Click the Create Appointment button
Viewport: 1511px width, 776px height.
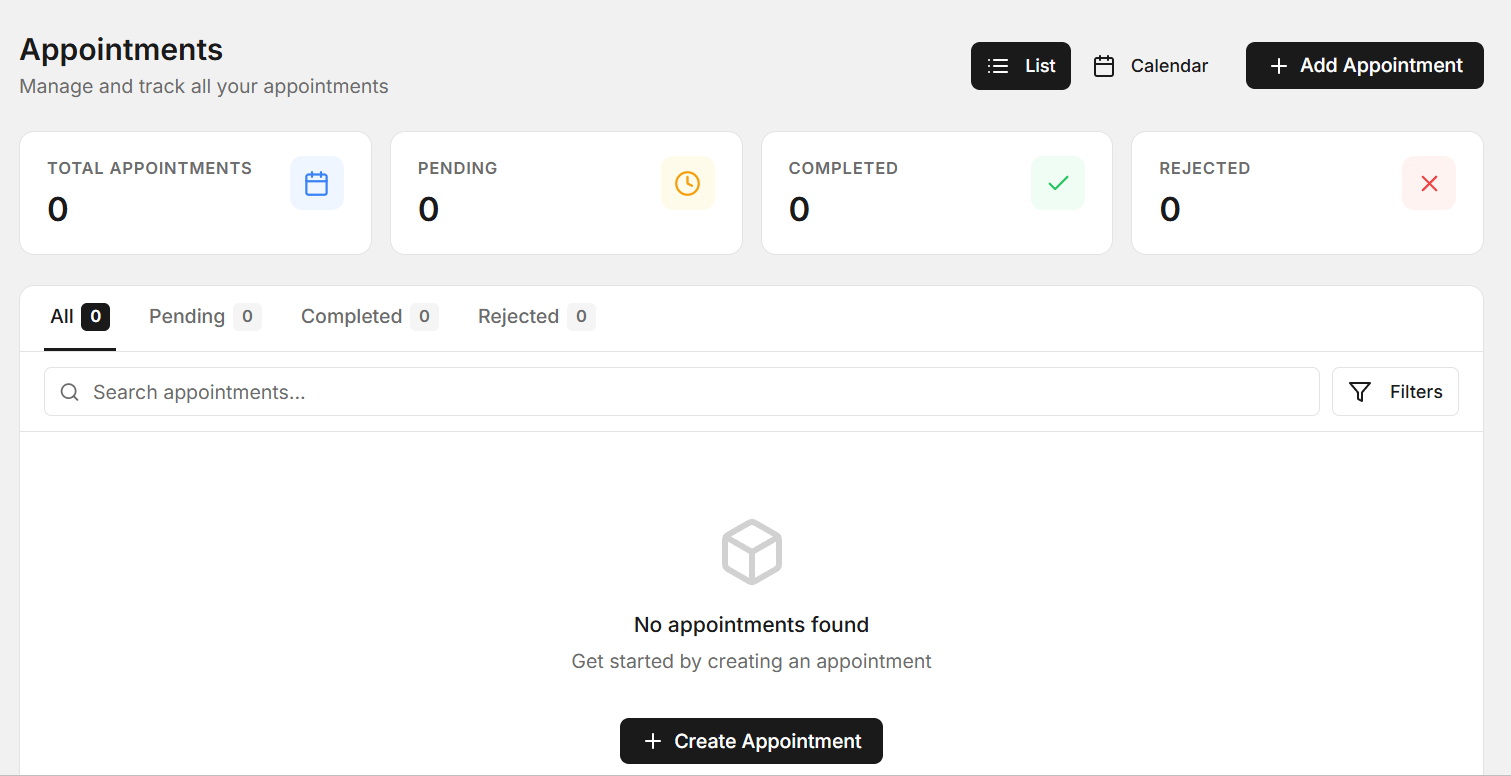(x=751, y=741)
